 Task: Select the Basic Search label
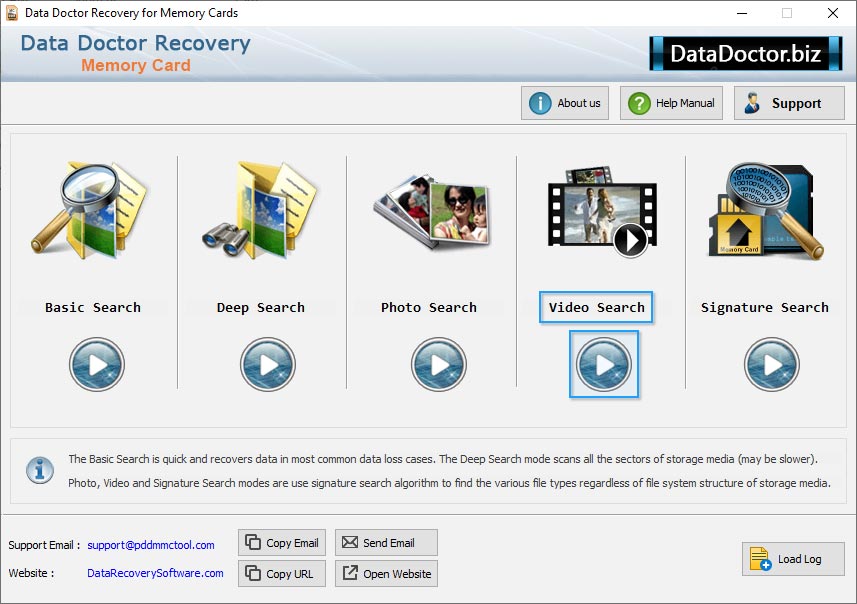point(93,308)
